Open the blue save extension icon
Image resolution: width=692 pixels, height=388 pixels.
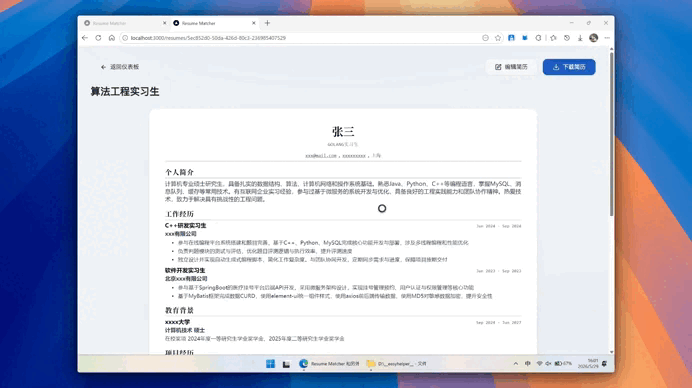point(511,38)
